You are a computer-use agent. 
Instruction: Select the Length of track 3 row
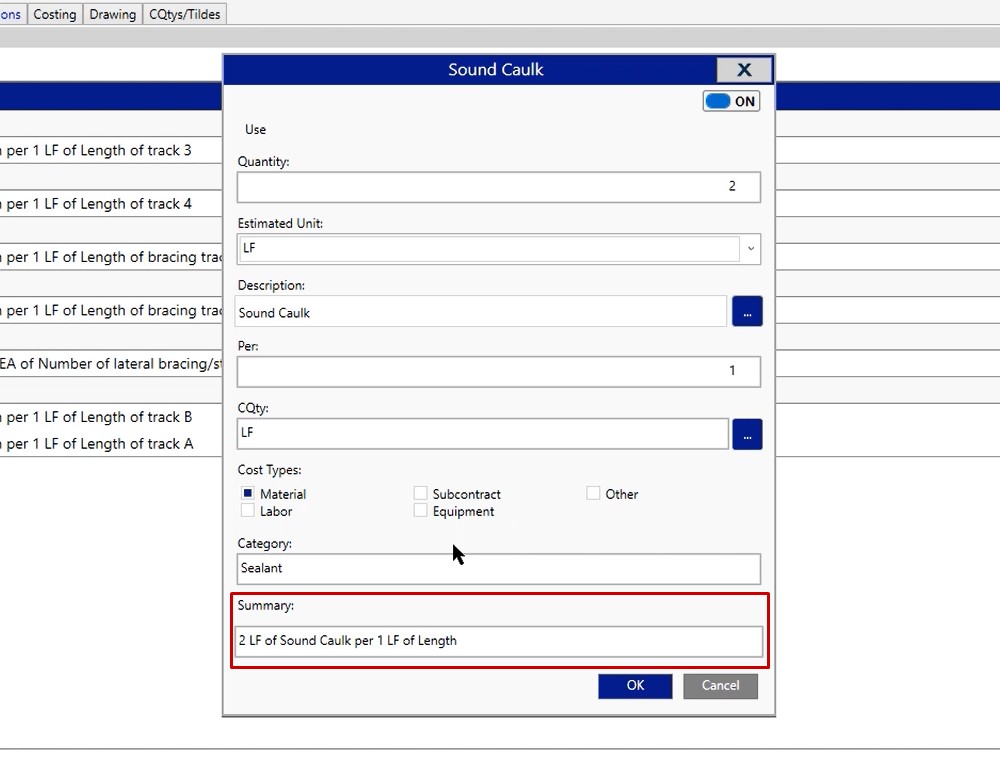pyautogui.click(x=100, y=151)
